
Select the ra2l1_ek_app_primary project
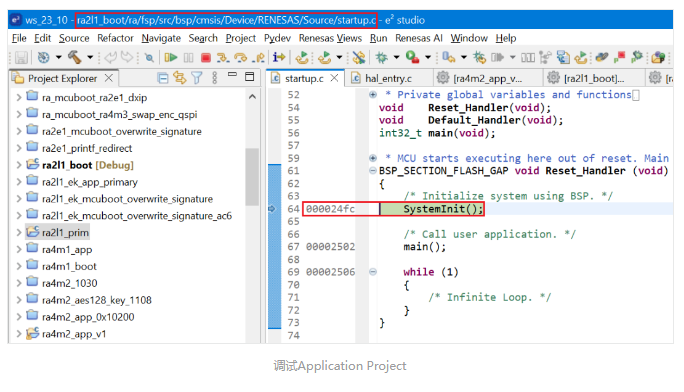click(x=90, y=182)
